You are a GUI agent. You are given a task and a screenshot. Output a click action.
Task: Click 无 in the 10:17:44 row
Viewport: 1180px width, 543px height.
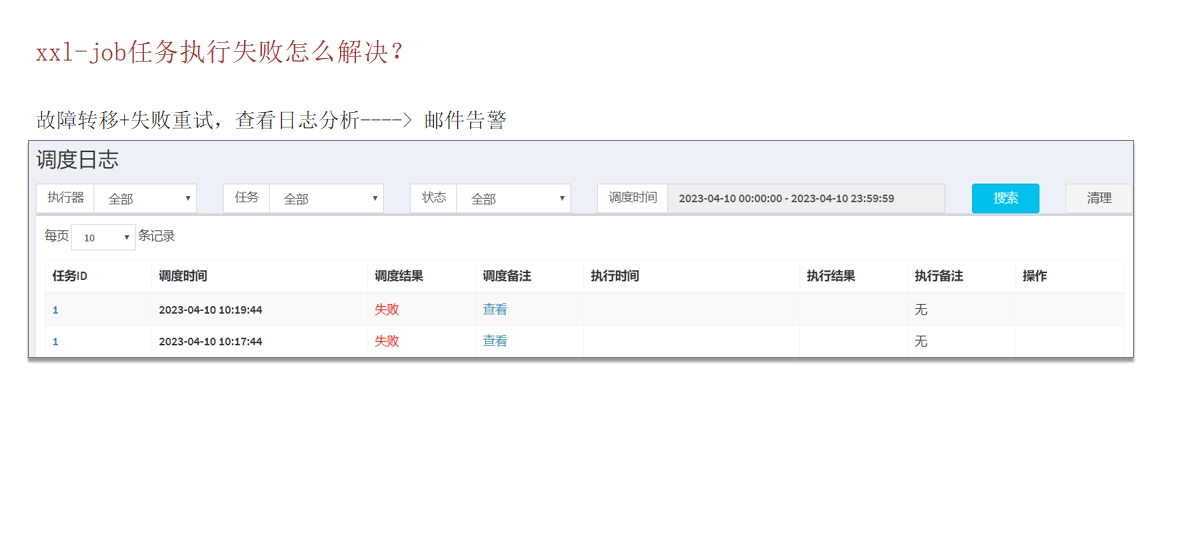coord(921,341)
